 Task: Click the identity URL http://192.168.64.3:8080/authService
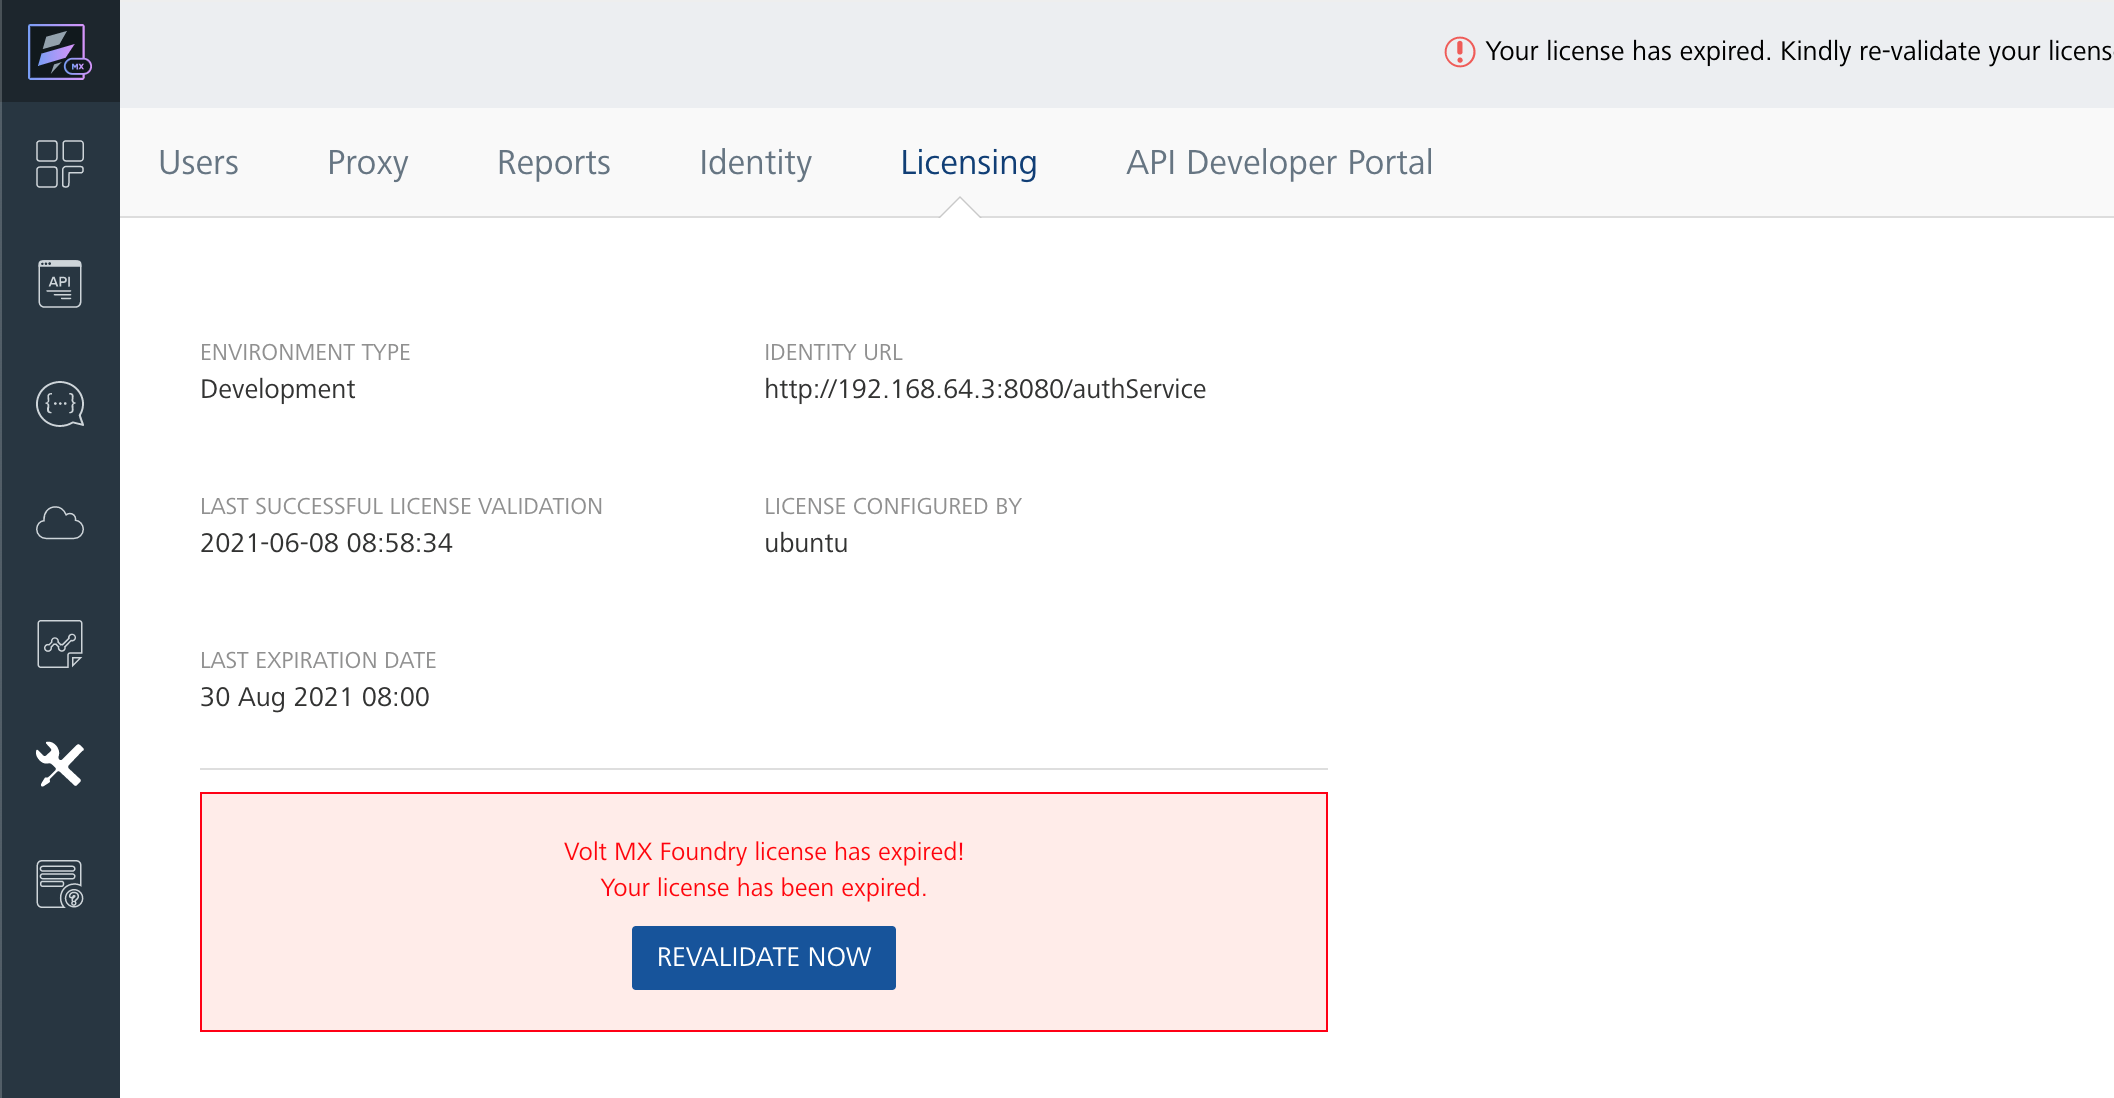point(985,389)
